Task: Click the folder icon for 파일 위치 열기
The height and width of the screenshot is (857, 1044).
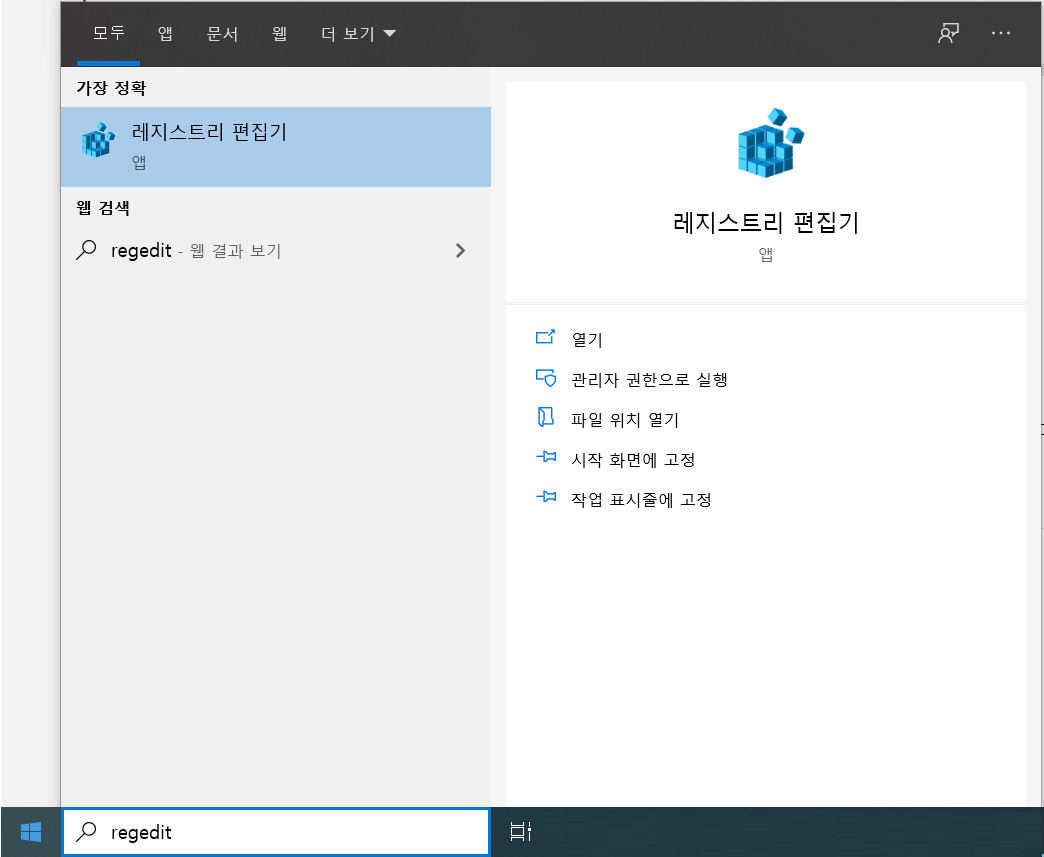Action: click(545, 418)
